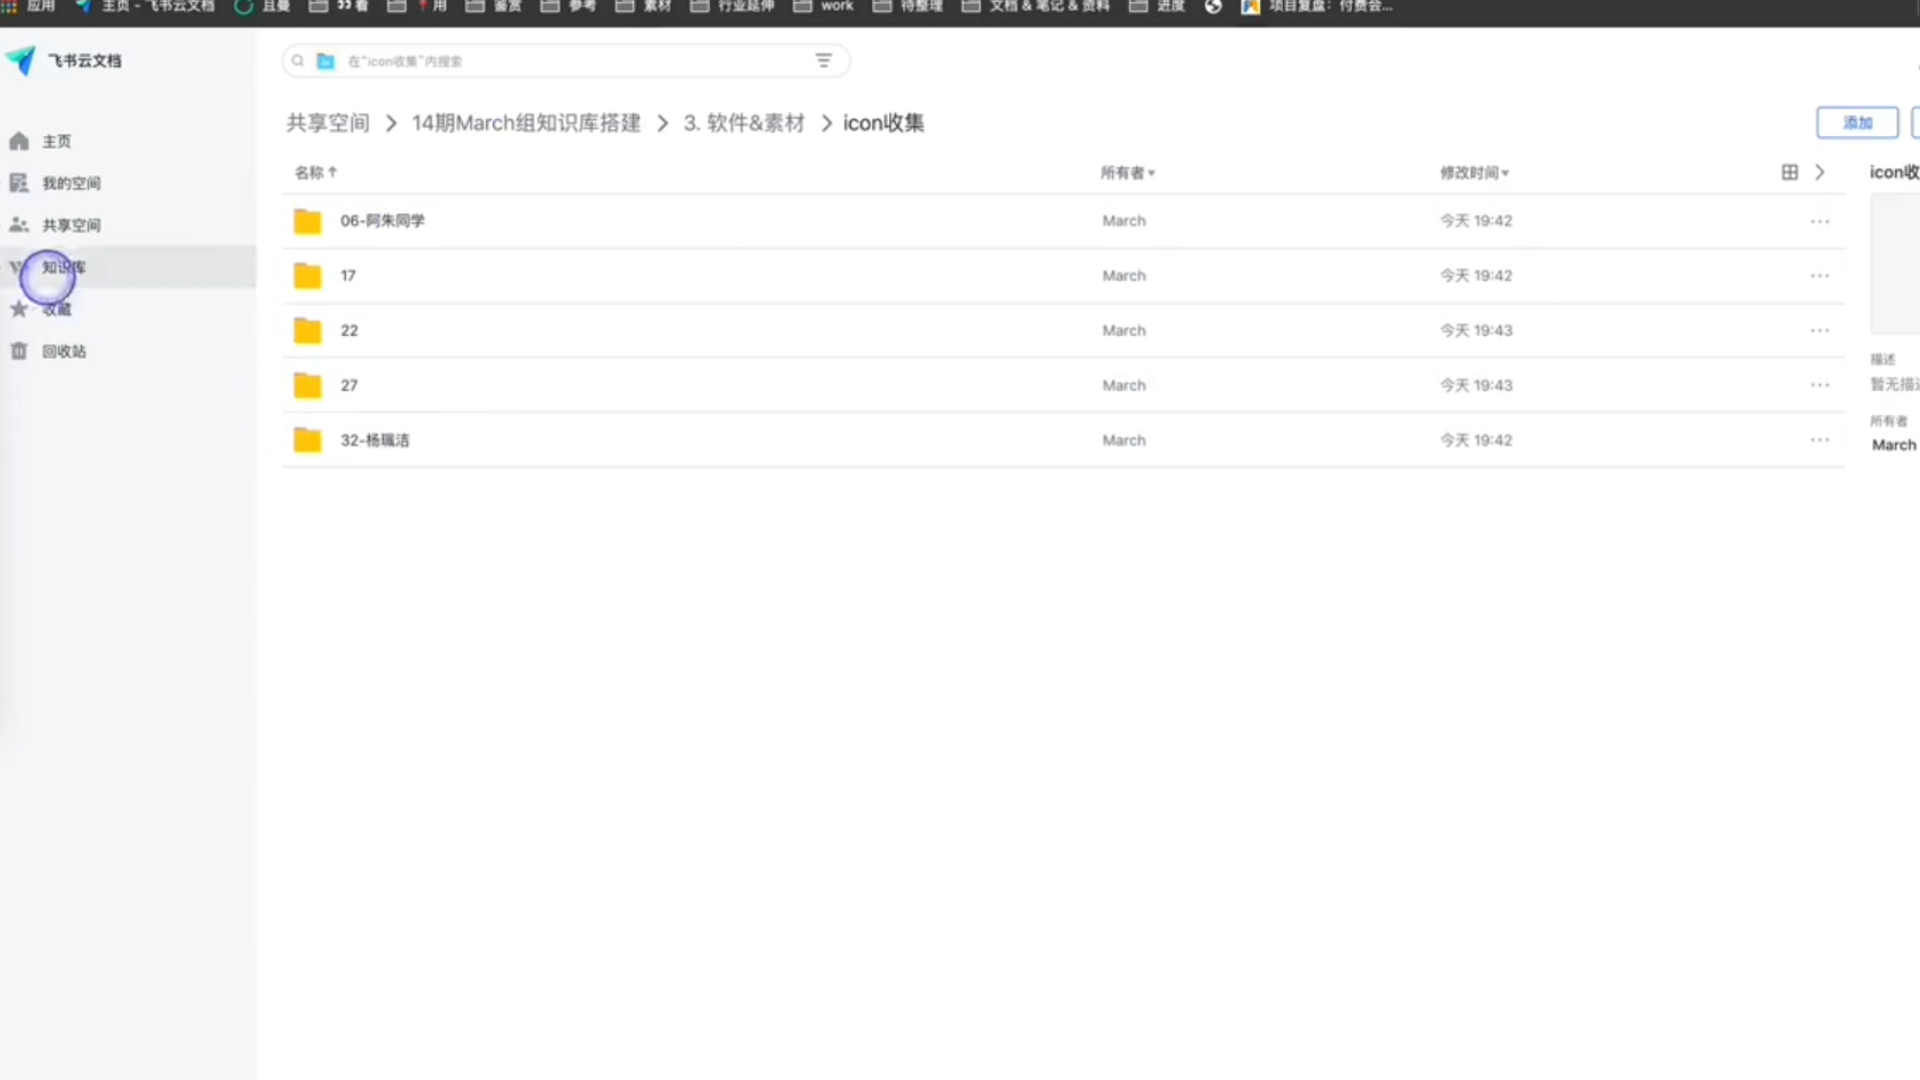Open the 所有者 filter dropdown

[x=1127, y=173]
